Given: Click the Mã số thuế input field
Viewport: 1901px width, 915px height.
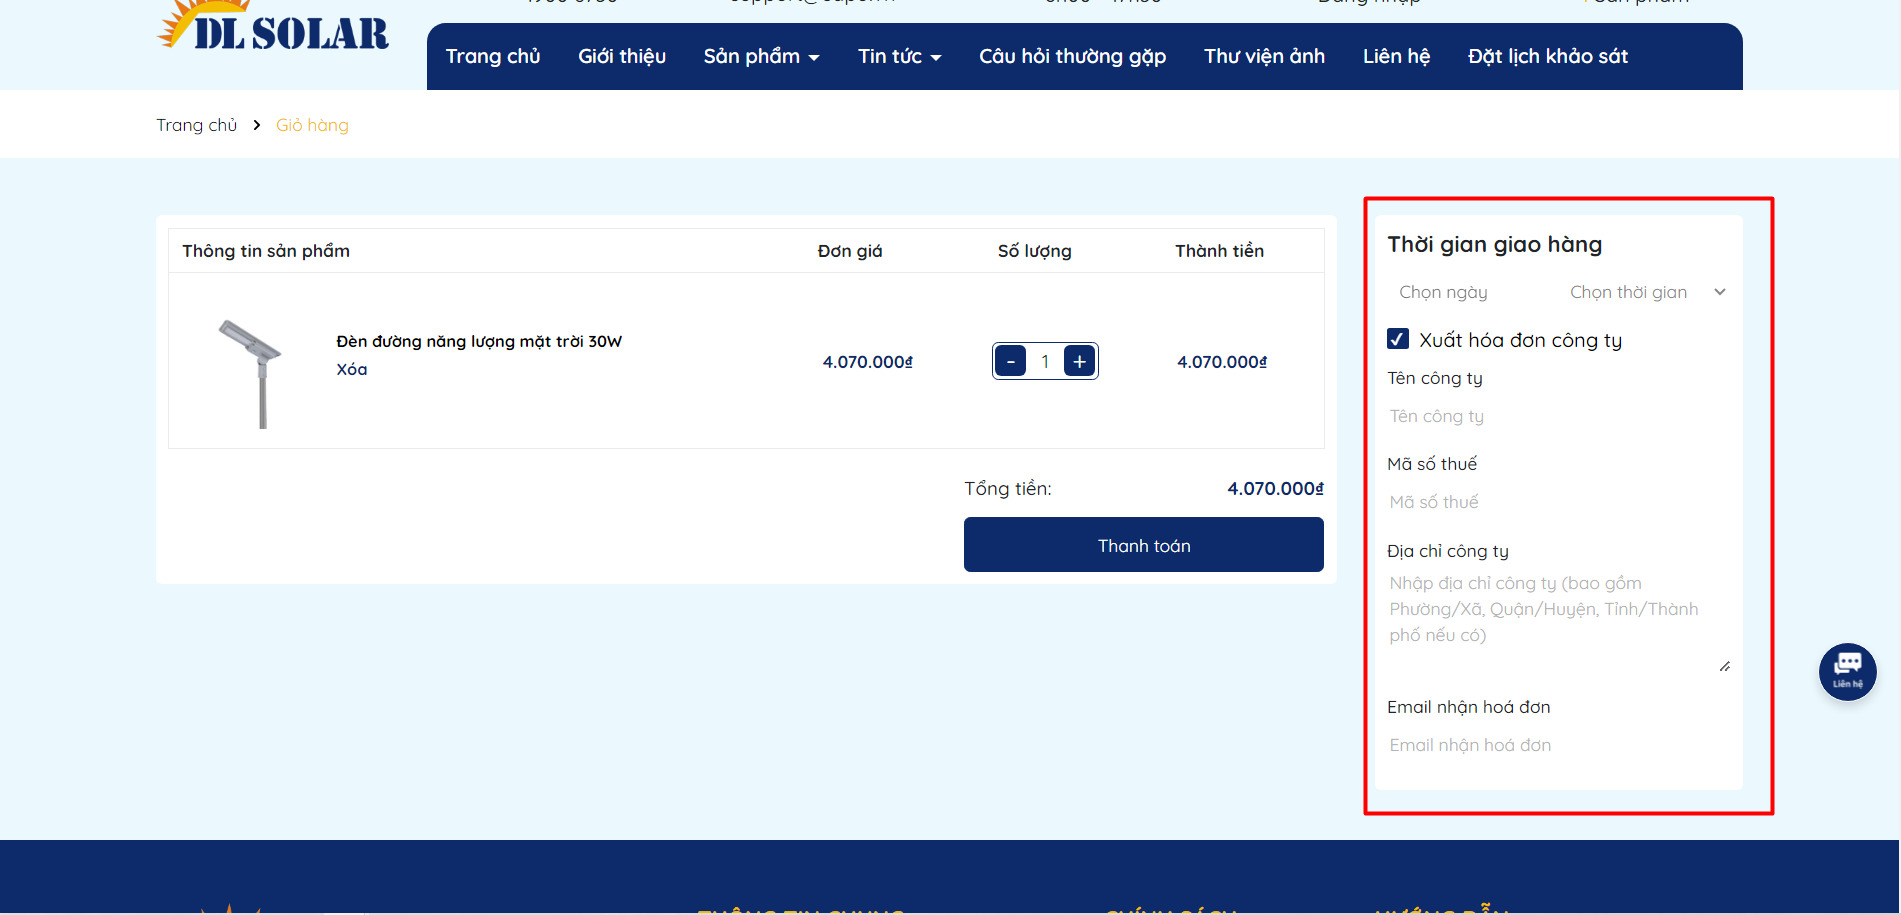Looking at the screenshot, I should pos(1559,502).
